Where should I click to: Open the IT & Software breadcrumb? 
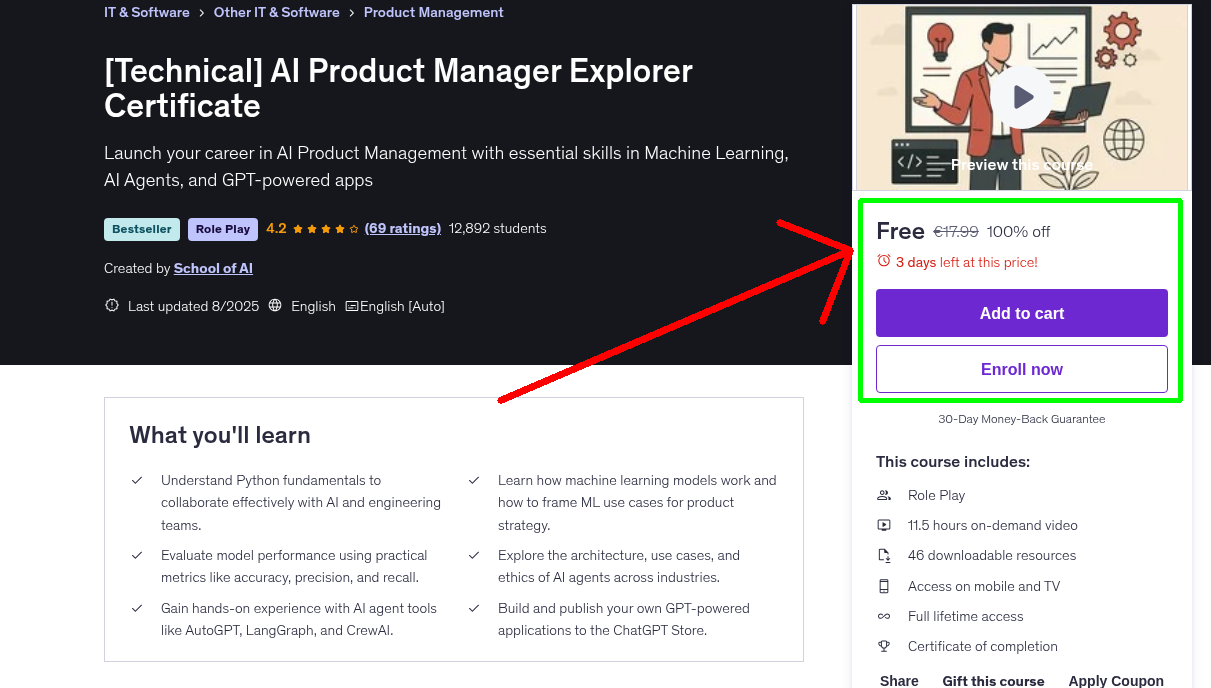pos(146,11)
